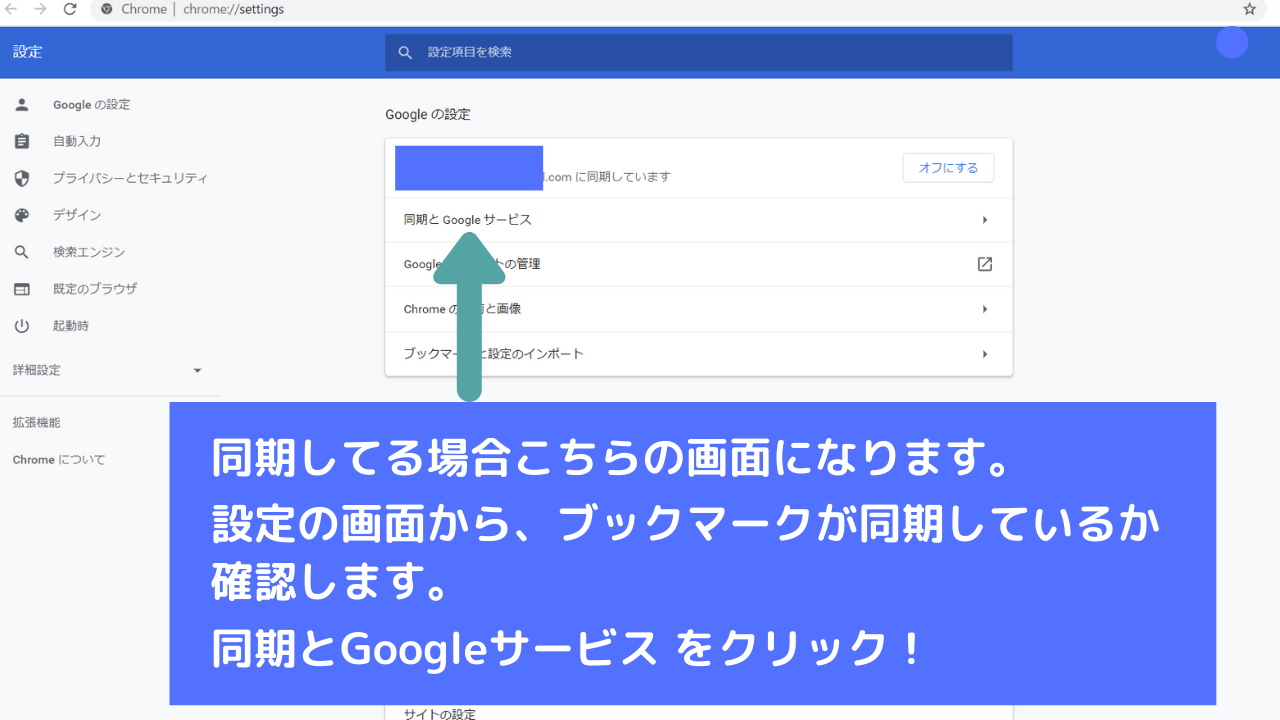Screen dimensions: 1280x720
Task: Open 同期と Google サービス
Action: point(699,220)
